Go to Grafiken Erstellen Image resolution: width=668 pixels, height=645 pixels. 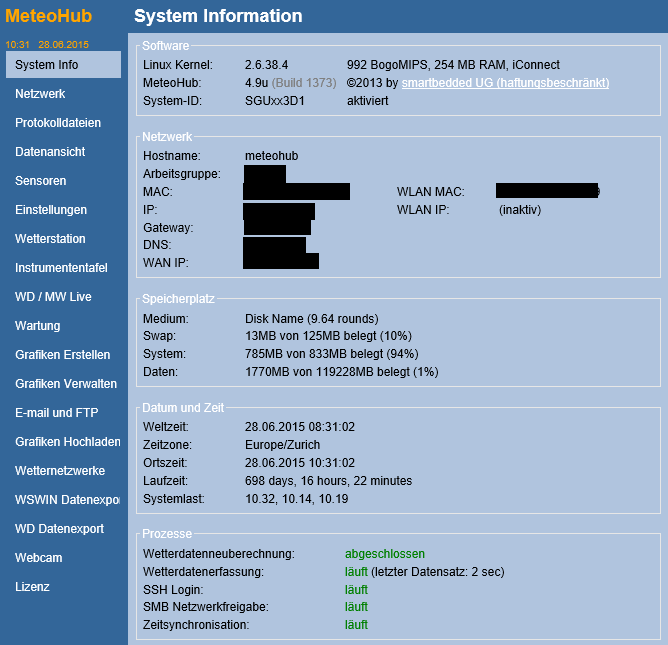pyautogui.click(x=63, y=355)
